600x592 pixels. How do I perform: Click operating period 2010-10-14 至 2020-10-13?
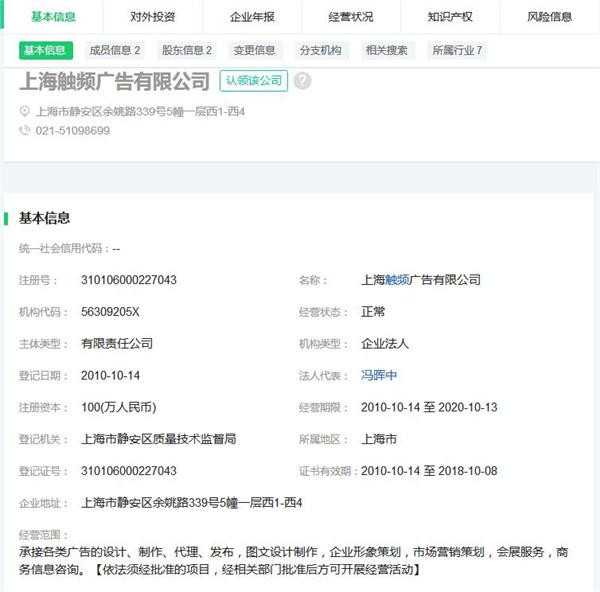[429, 407]
